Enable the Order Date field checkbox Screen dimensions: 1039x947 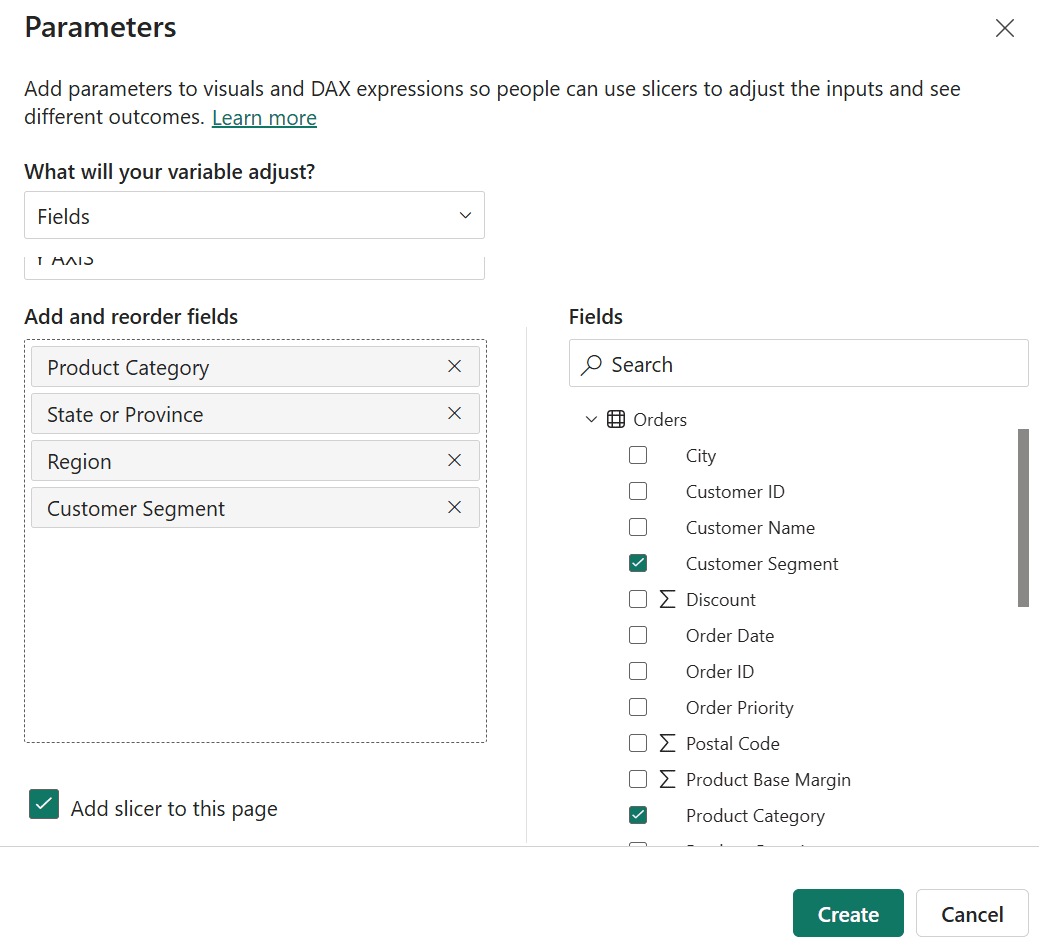[x=638, y=636]
